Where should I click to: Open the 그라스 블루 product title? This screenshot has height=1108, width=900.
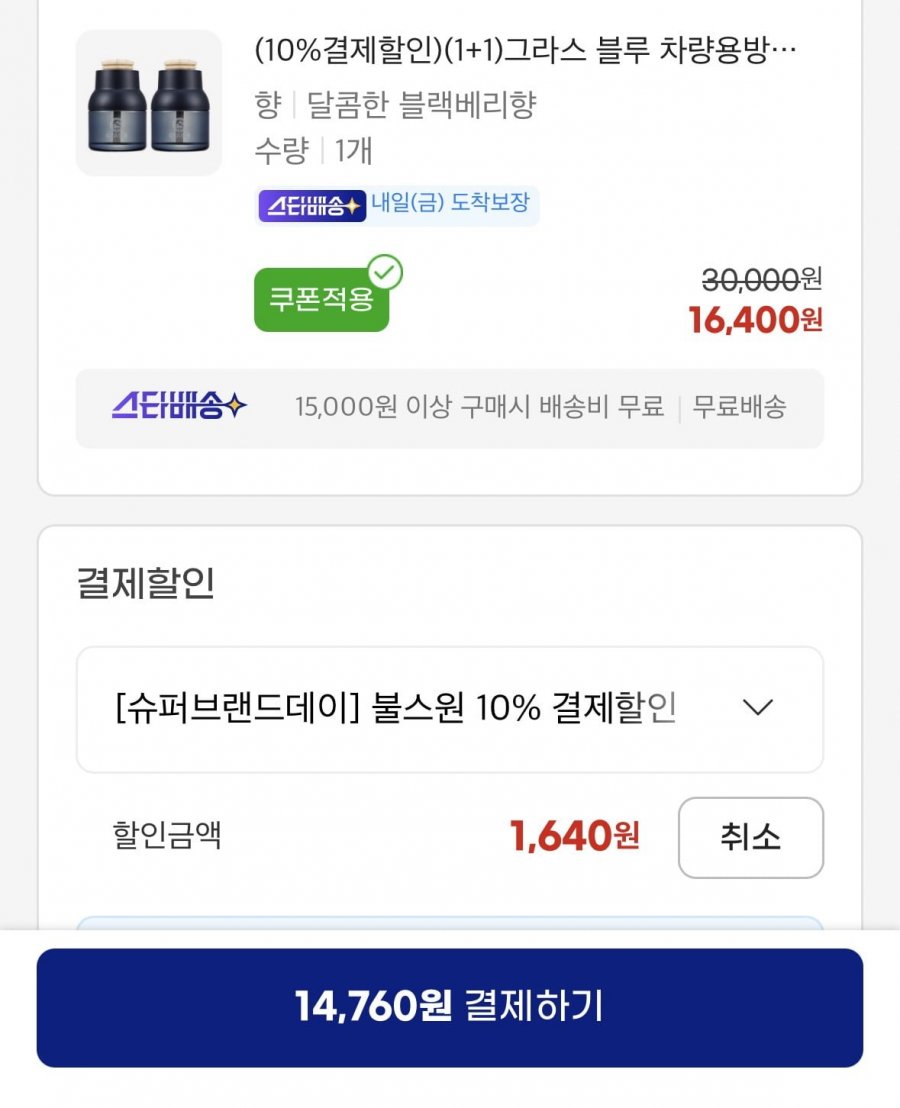526,51
